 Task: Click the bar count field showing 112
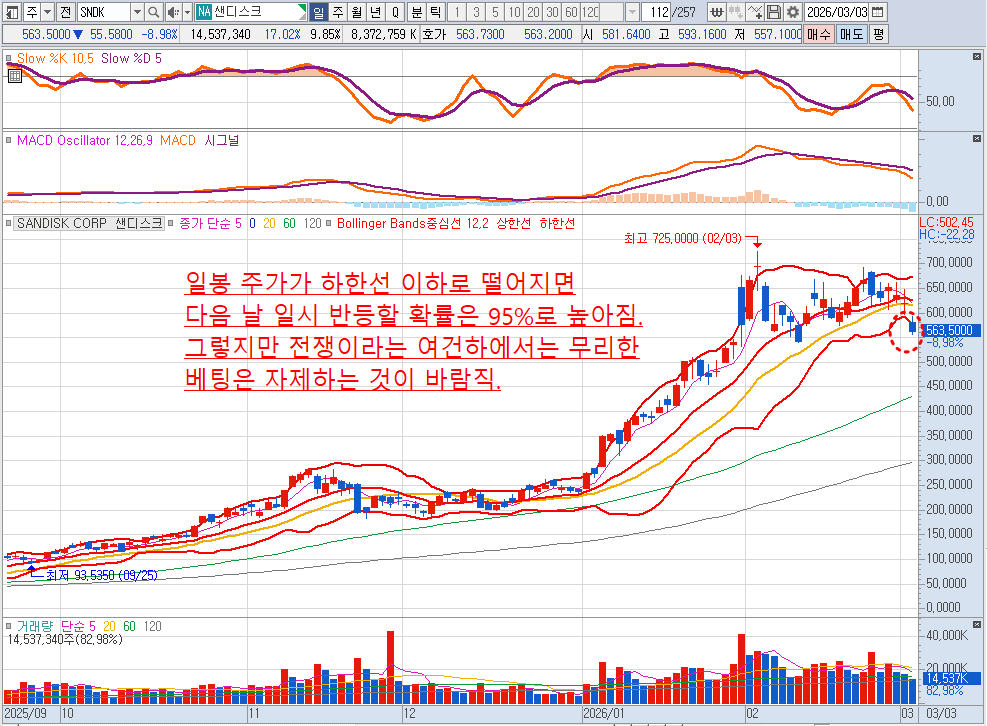[656, 12]
